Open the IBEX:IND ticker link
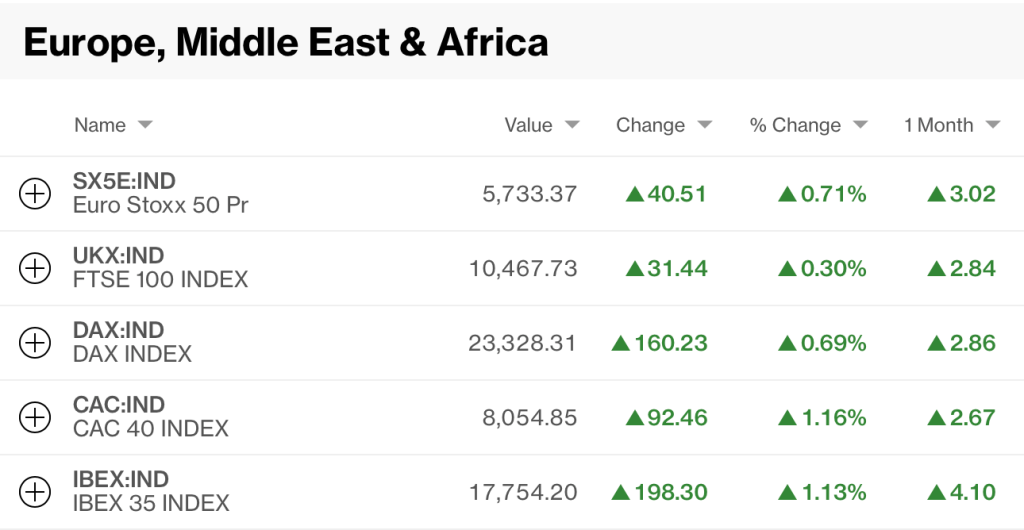Viewport: 1024px width, 530px height. pyautogui.click(x=121, y=479)
